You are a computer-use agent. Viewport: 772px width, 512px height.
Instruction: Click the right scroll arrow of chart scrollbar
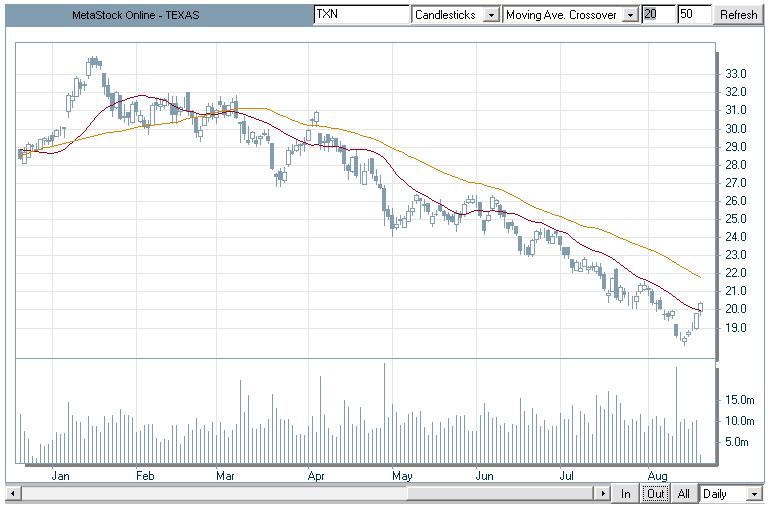(x=602, y=493)
